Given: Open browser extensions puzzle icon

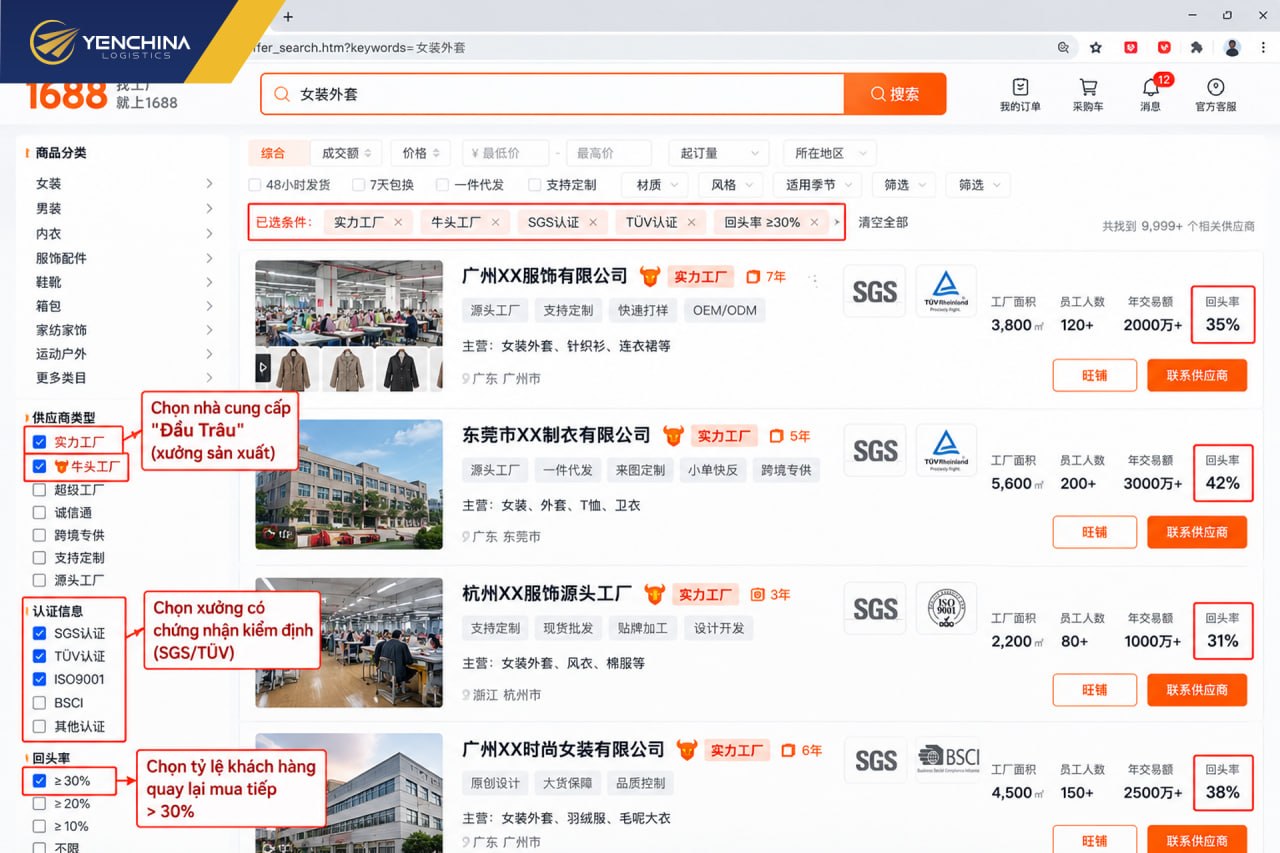Looking at the screenshot, I should [x=1196, y=47].
